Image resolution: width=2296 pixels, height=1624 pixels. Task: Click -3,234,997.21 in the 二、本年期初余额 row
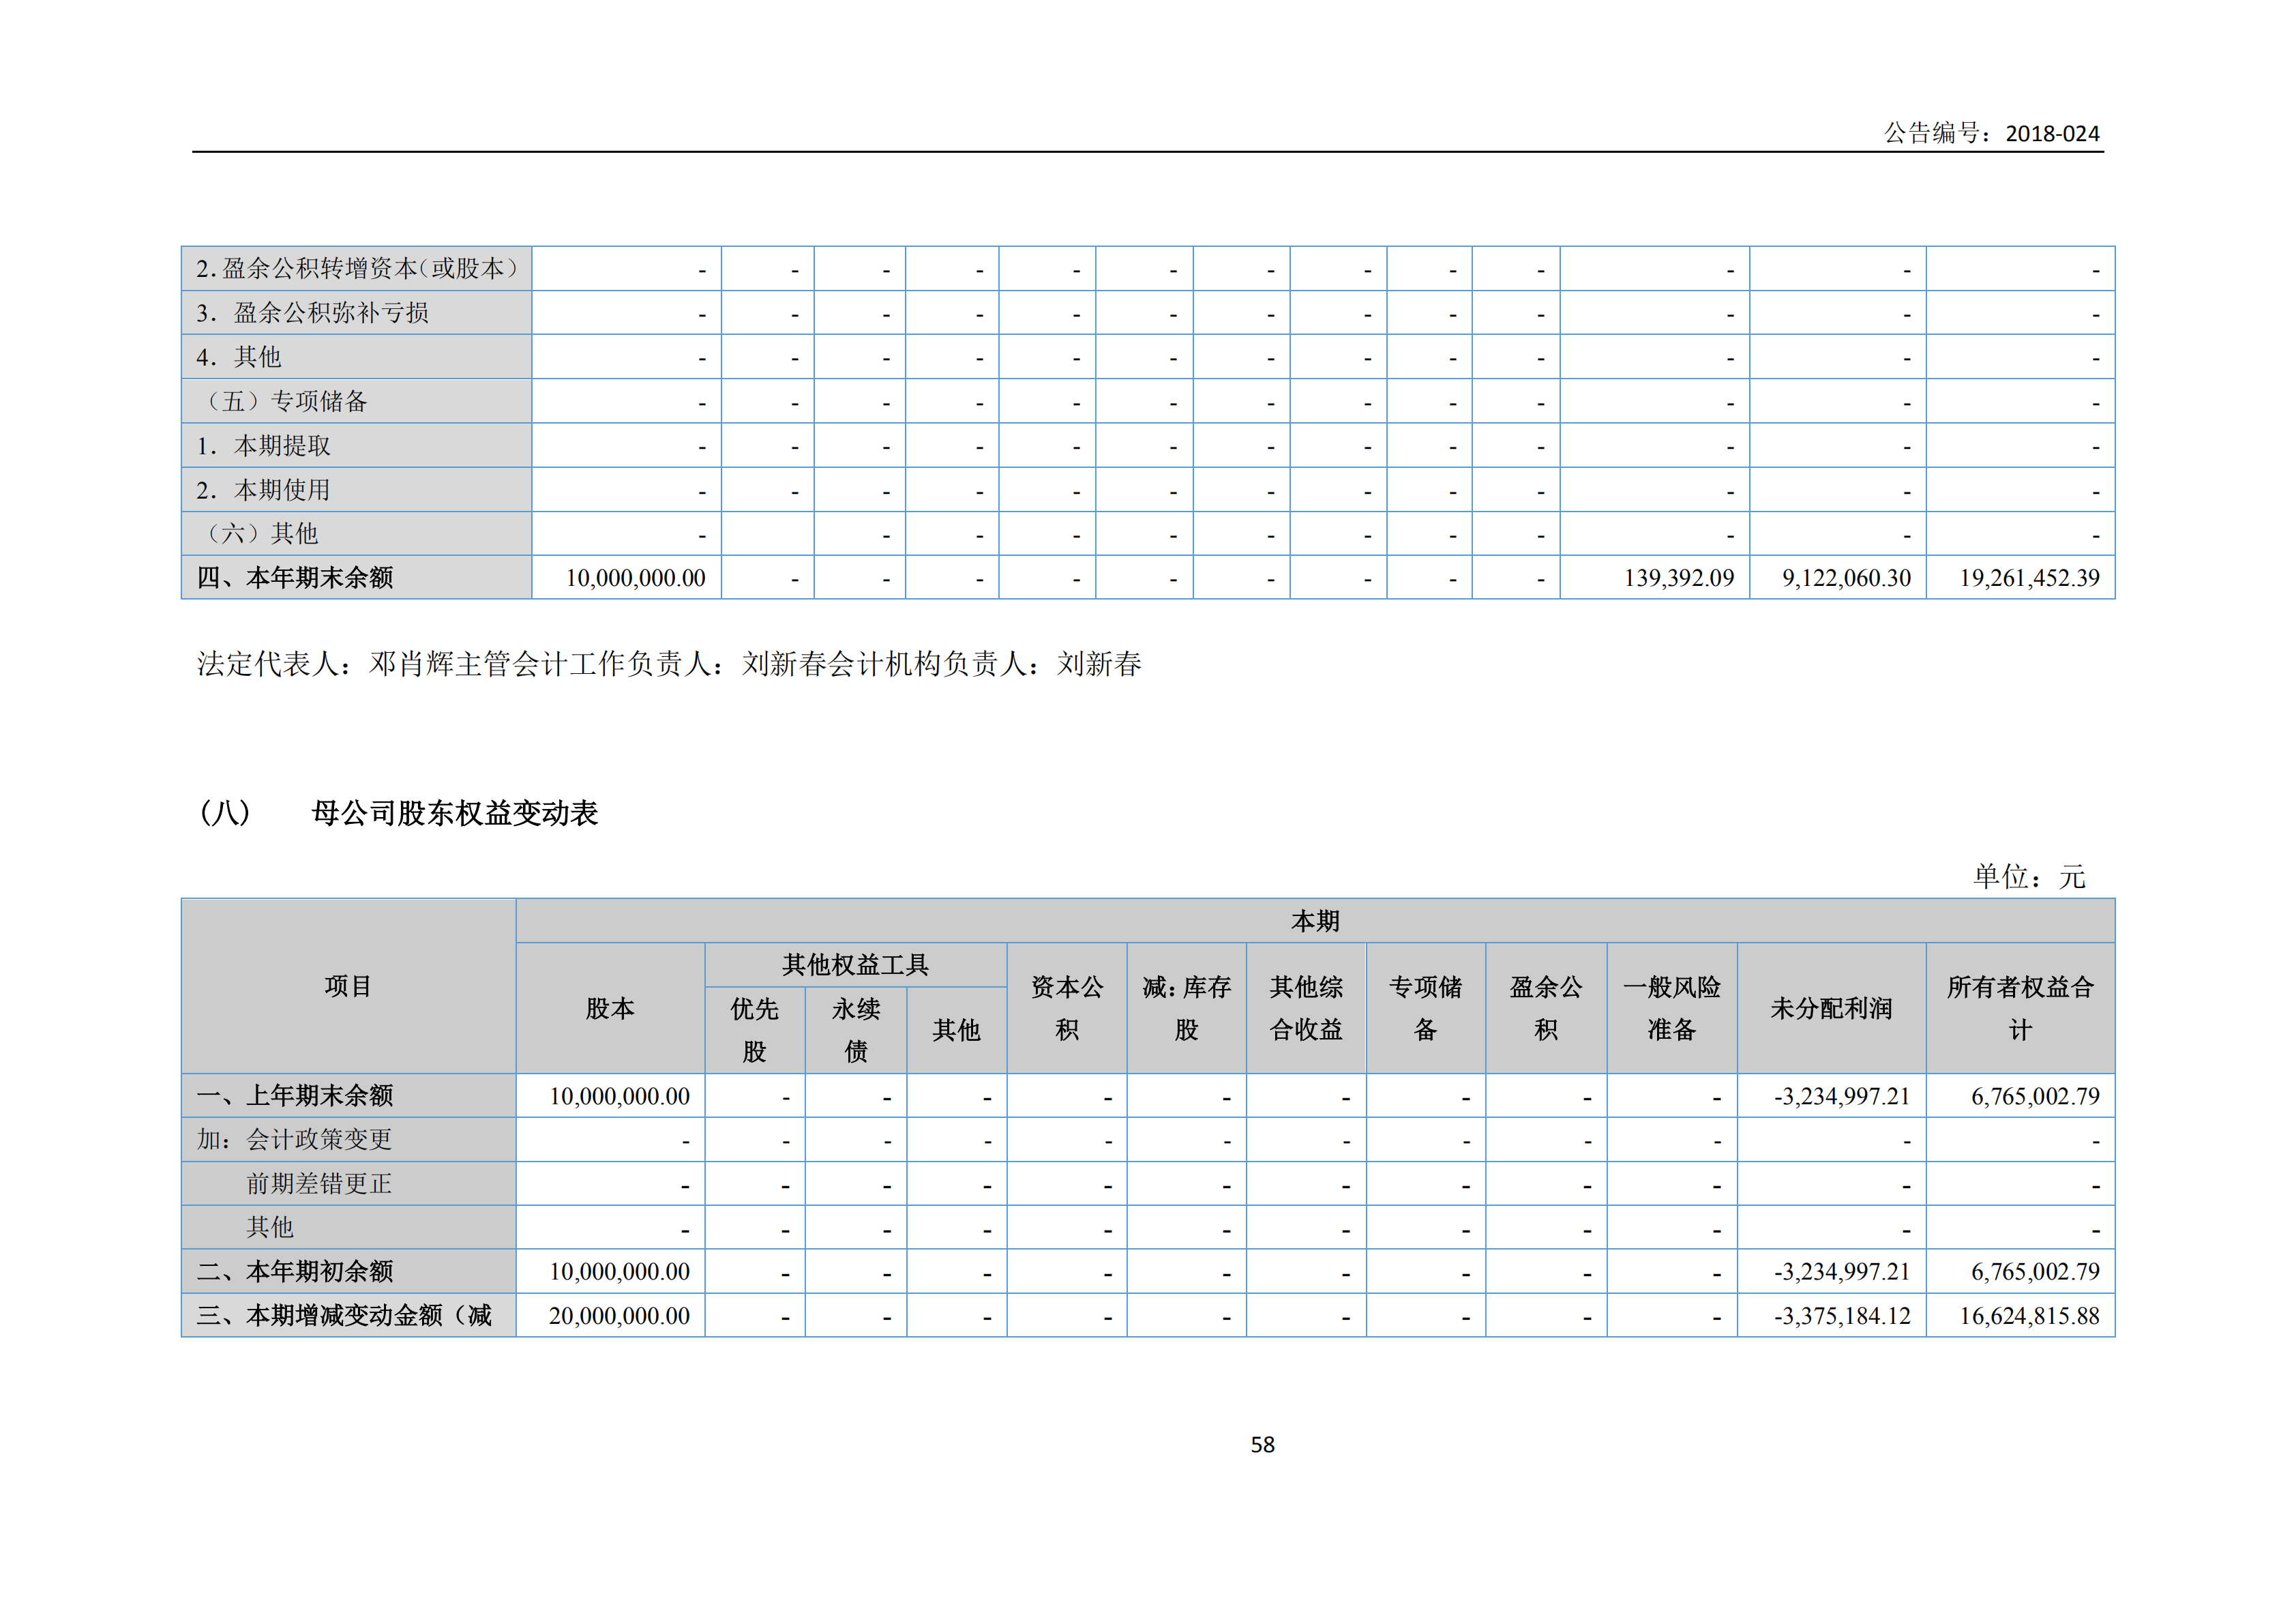click(1842, 1272)
